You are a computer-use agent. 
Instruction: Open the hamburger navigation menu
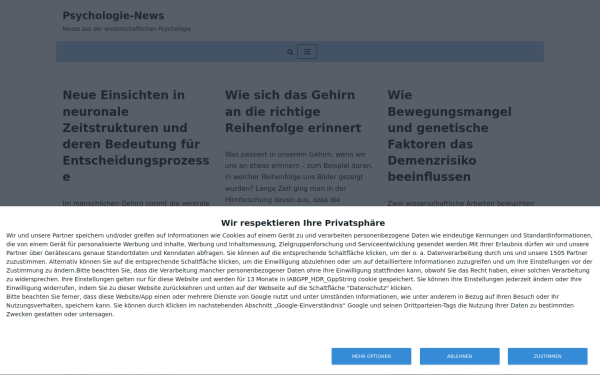[x=307, y=52]
